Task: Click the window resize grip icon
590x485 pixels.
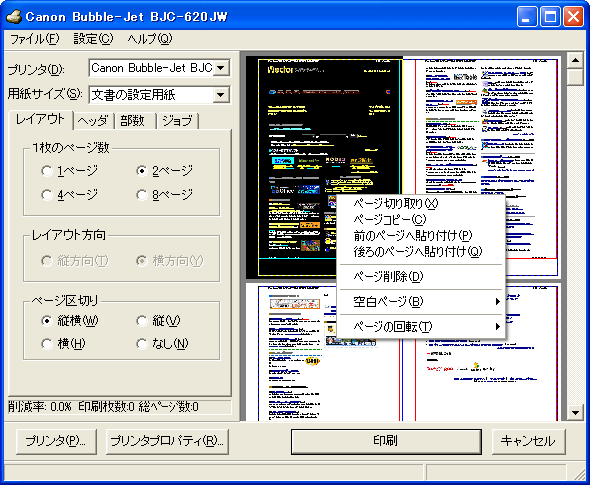Action: pos(580,475)
